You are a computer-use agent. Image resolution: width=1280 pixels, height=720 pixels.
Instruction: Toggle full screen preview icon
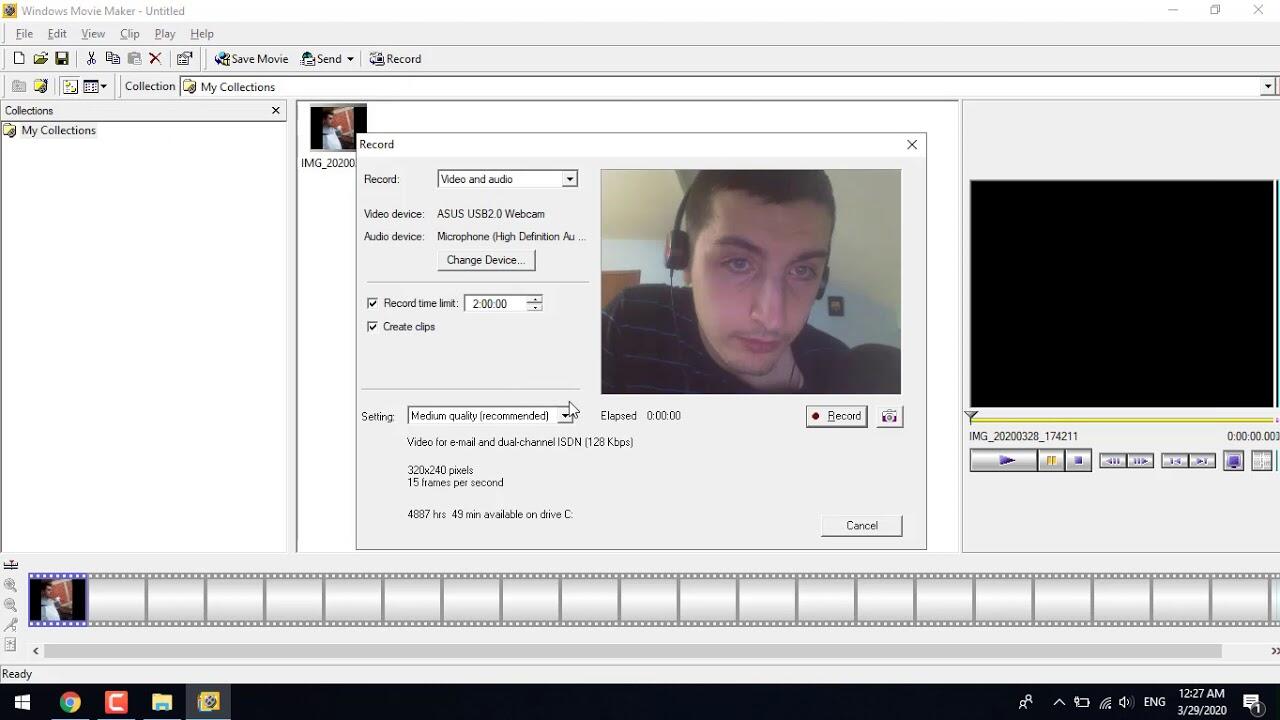click(1234, 461)
